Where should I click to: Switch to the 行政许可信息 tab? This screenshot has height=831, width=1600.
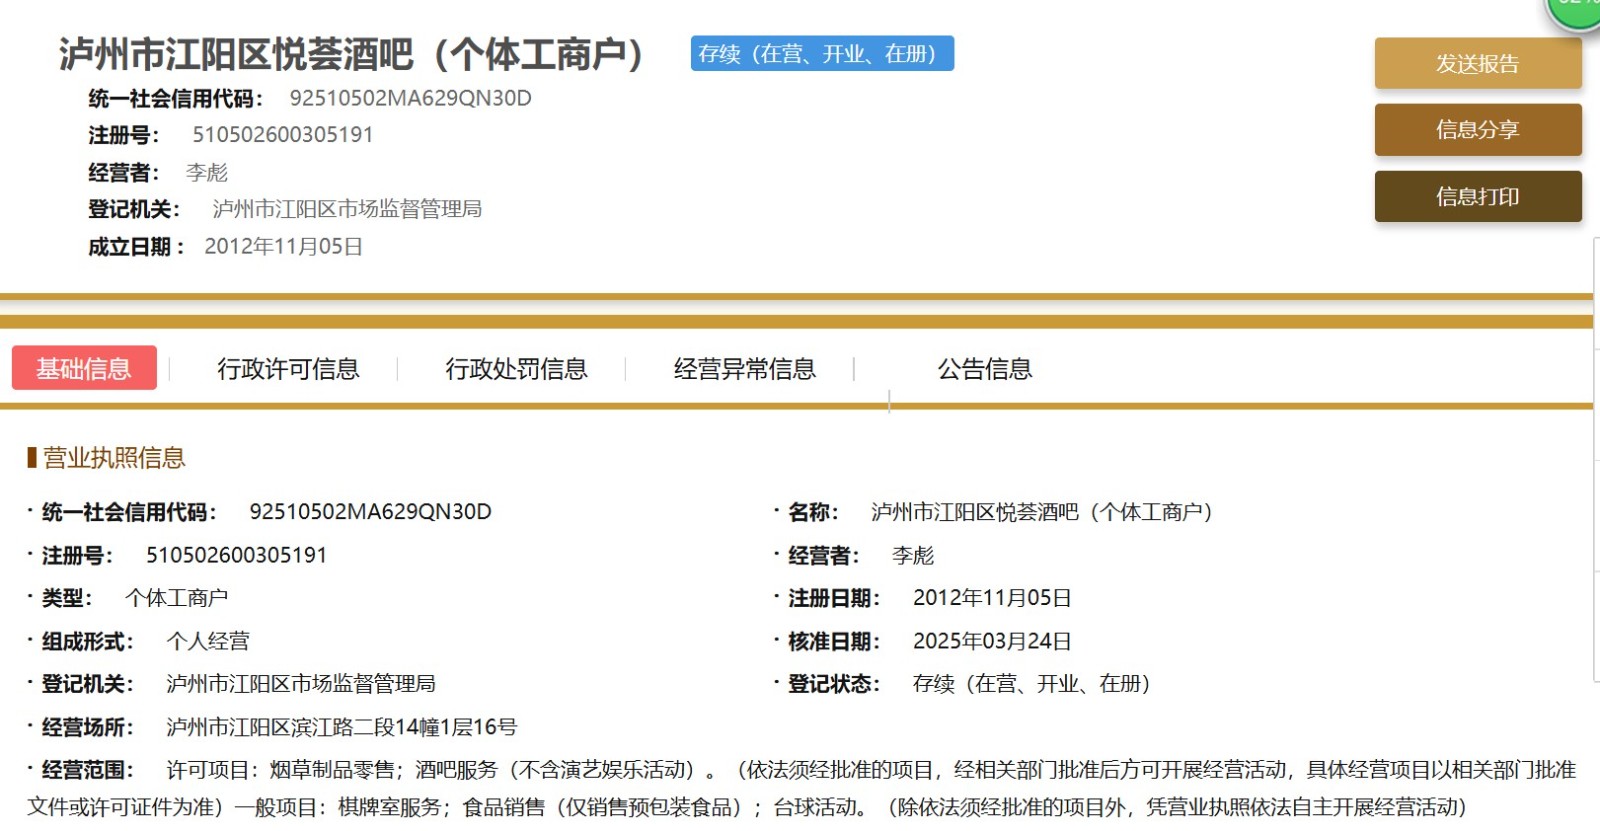[x=288, y=369]
